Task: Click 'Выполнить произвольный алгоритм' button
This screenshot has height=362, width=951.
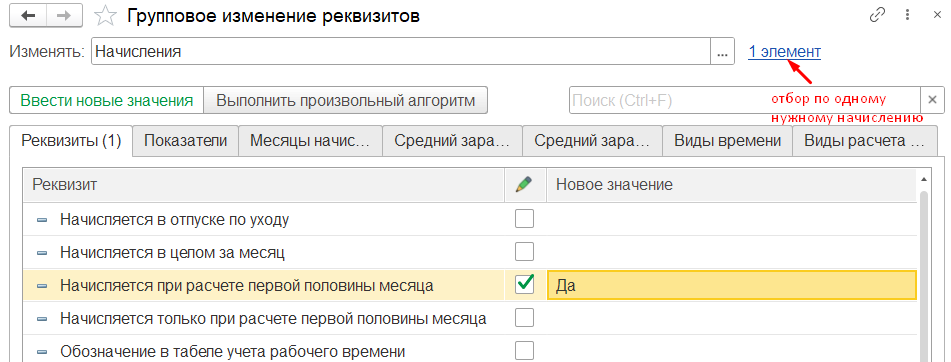Action: click(345, 100)
